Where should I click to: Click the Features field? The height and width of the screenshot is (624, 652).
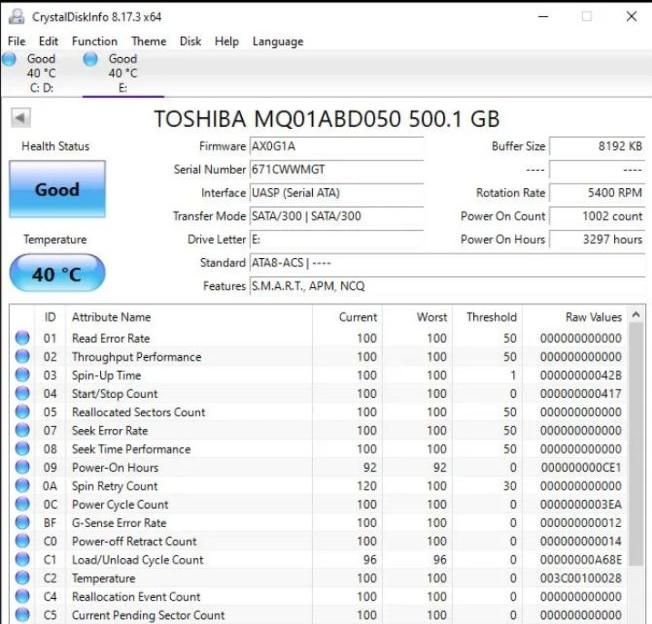[447, 286]
